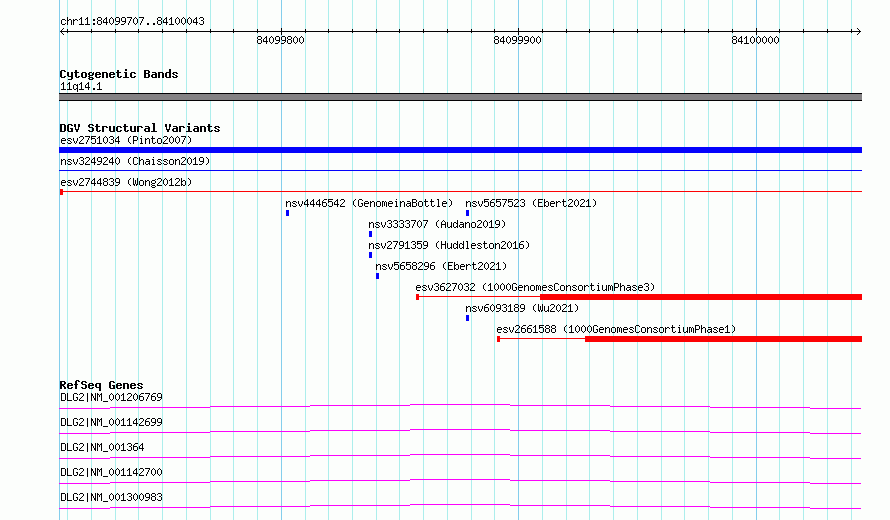Open variant esv2661588 (1000GenomesConsortiumPhase1) label

[616, 329]
